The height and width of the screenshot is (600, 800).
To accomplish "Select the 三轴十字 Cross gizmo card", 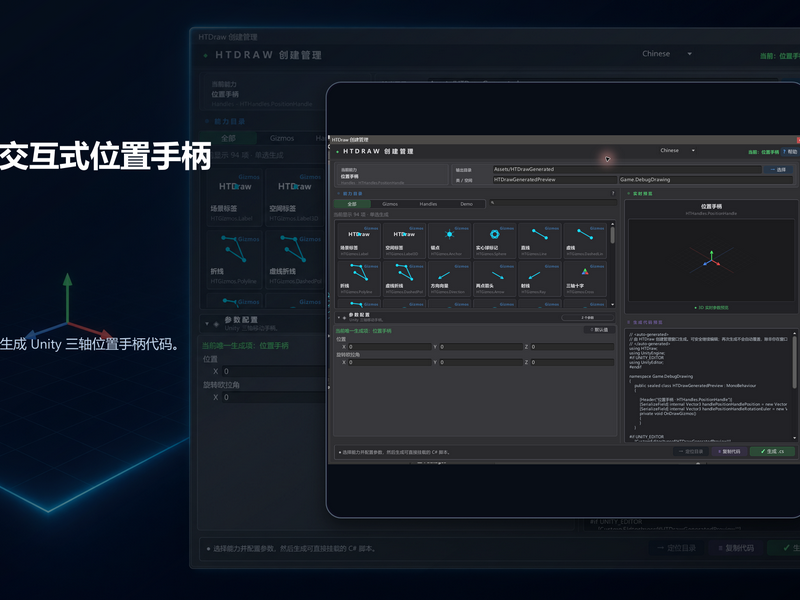I will click(x=585, y=279).
